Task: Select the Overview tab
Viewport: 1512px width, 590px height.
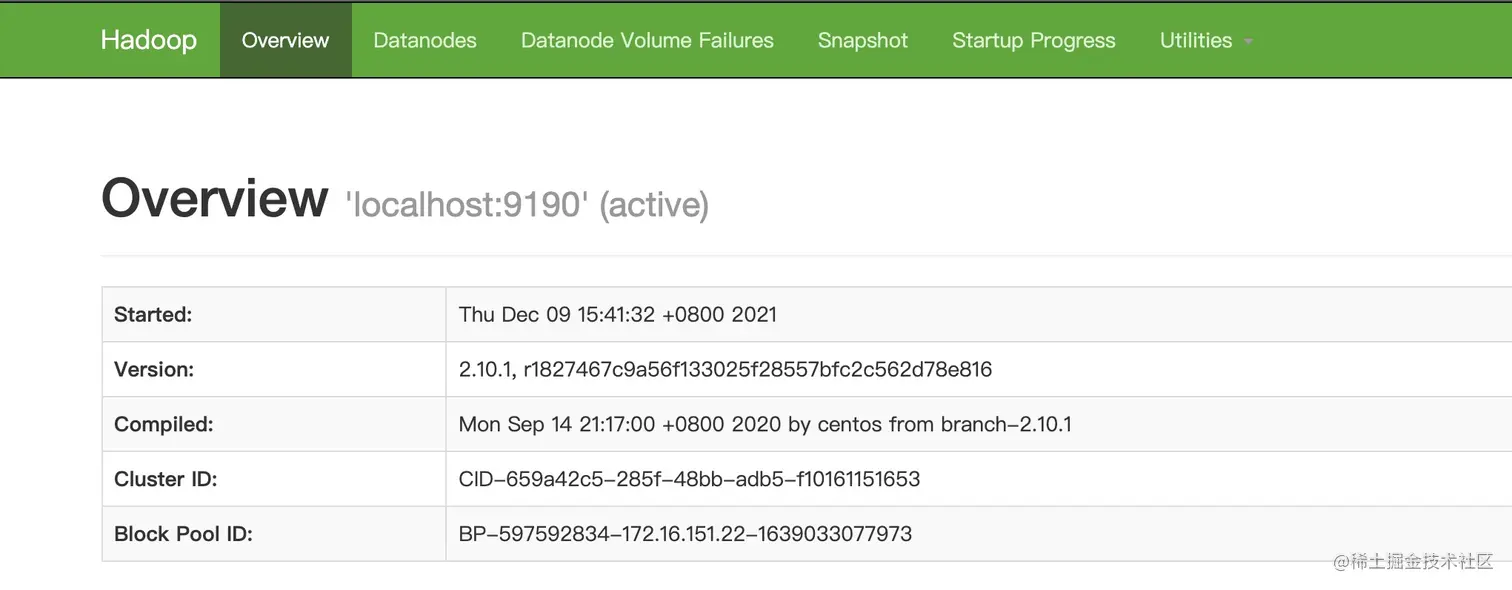Action: click(x=285, y=40)
